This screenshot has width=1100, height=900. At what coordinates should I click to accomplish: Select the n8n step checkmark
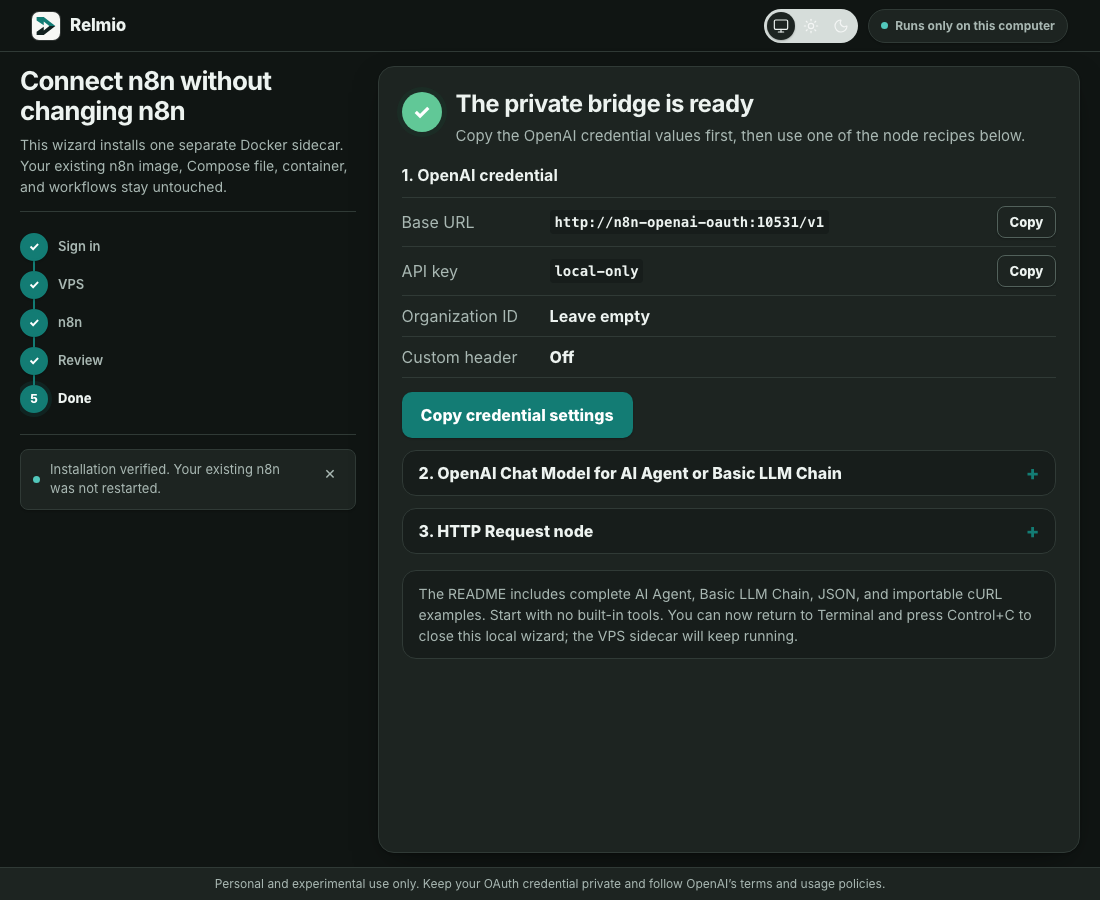[34, 322]
